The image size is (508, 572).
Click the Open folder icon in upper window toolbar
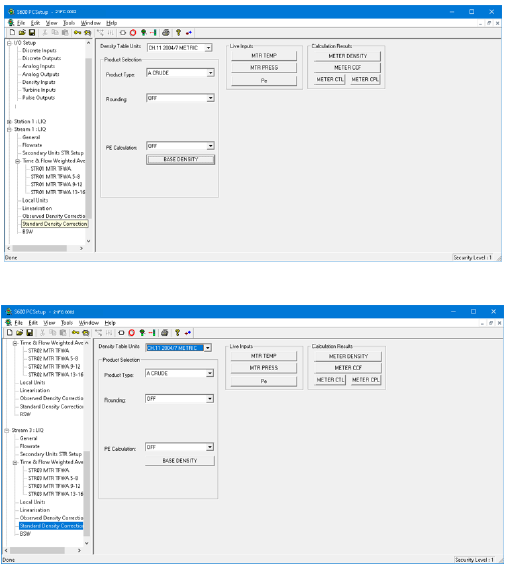tap(22, 32)
